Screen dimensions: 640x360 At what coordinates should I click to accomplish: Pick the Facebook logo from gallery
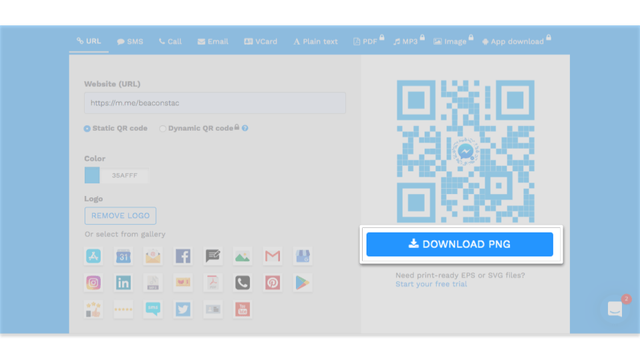tap(183, 256)
